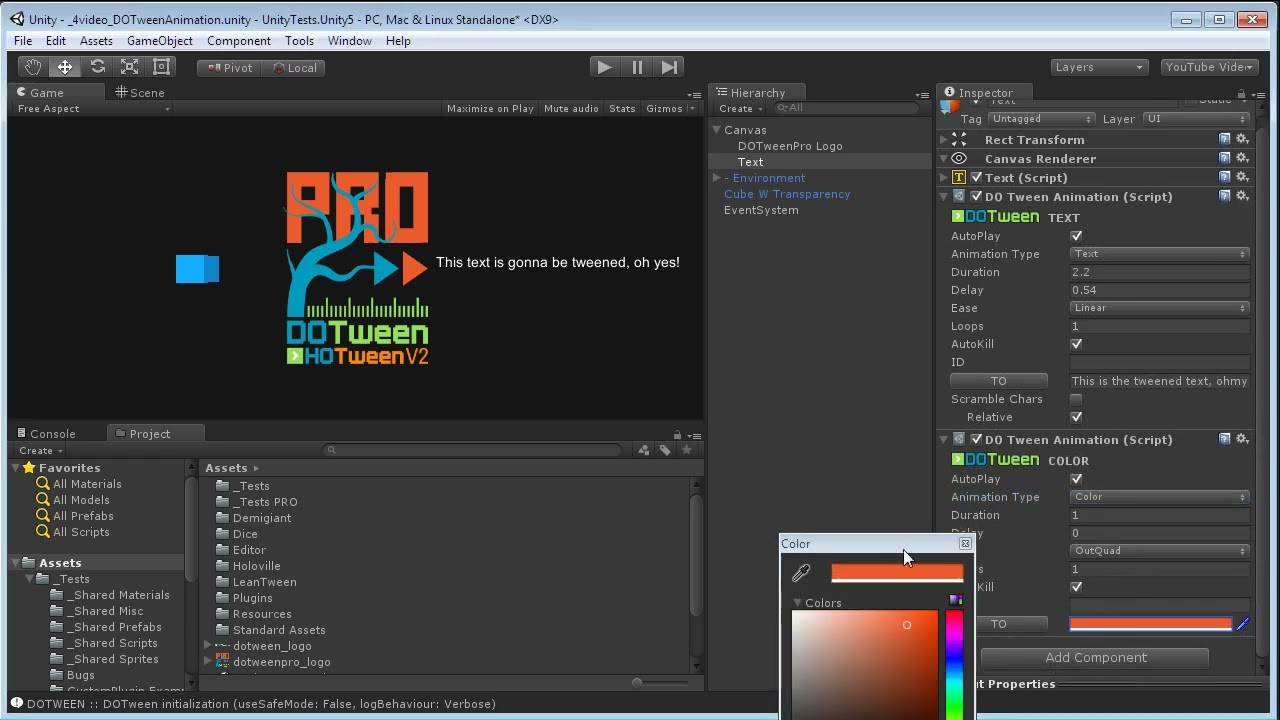Open Color DO Tween Animation gear menu
Screen dimensions: 1280x720
(1242, 439)
